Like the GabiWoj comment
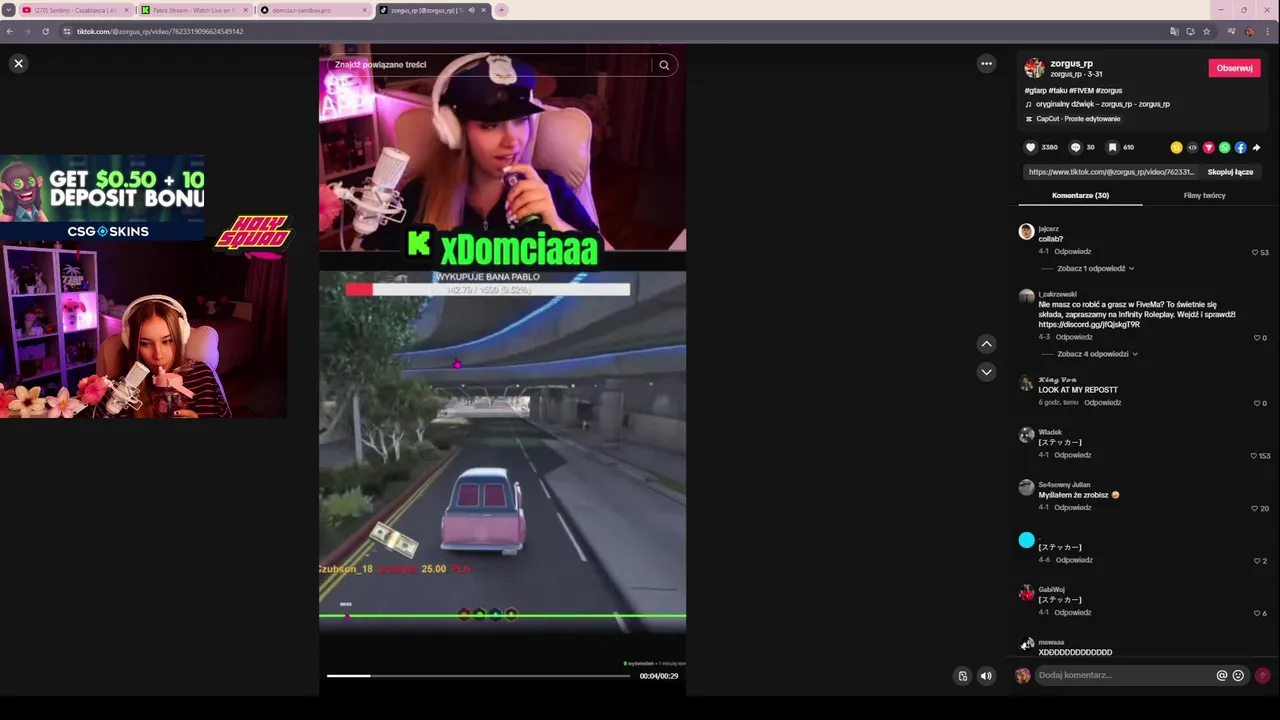Screen dimensions: 1280x720 [x=1257, y=613]
